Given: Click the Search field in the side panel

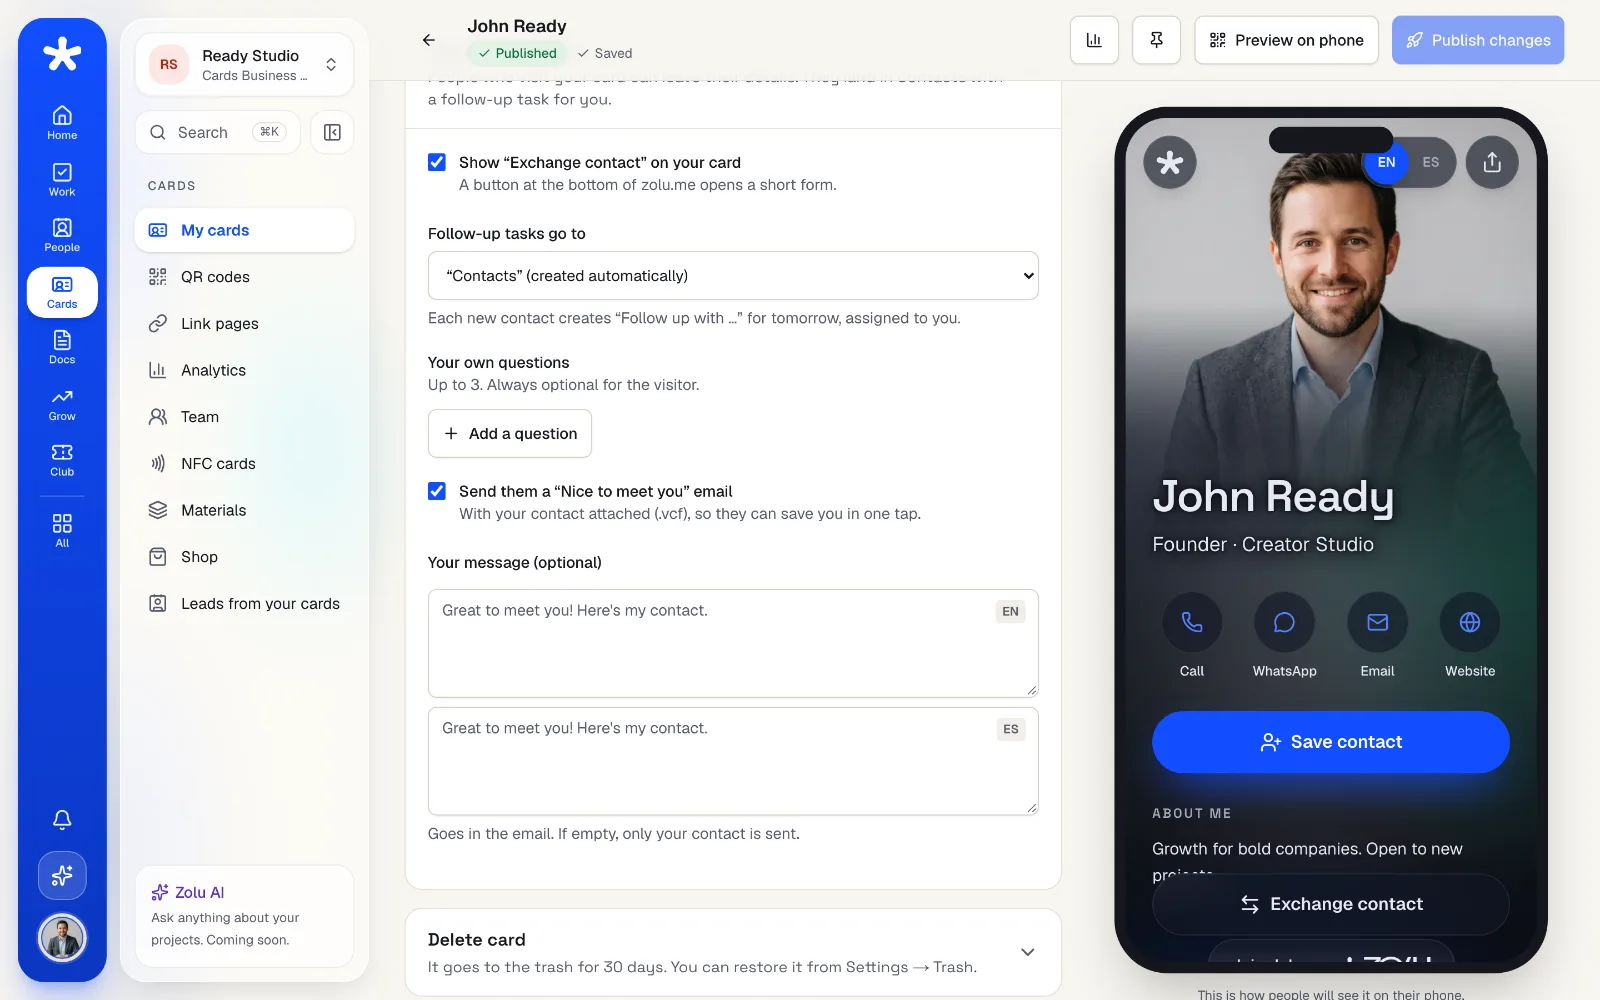Looking at the screenshot, I should click(218, 132).
